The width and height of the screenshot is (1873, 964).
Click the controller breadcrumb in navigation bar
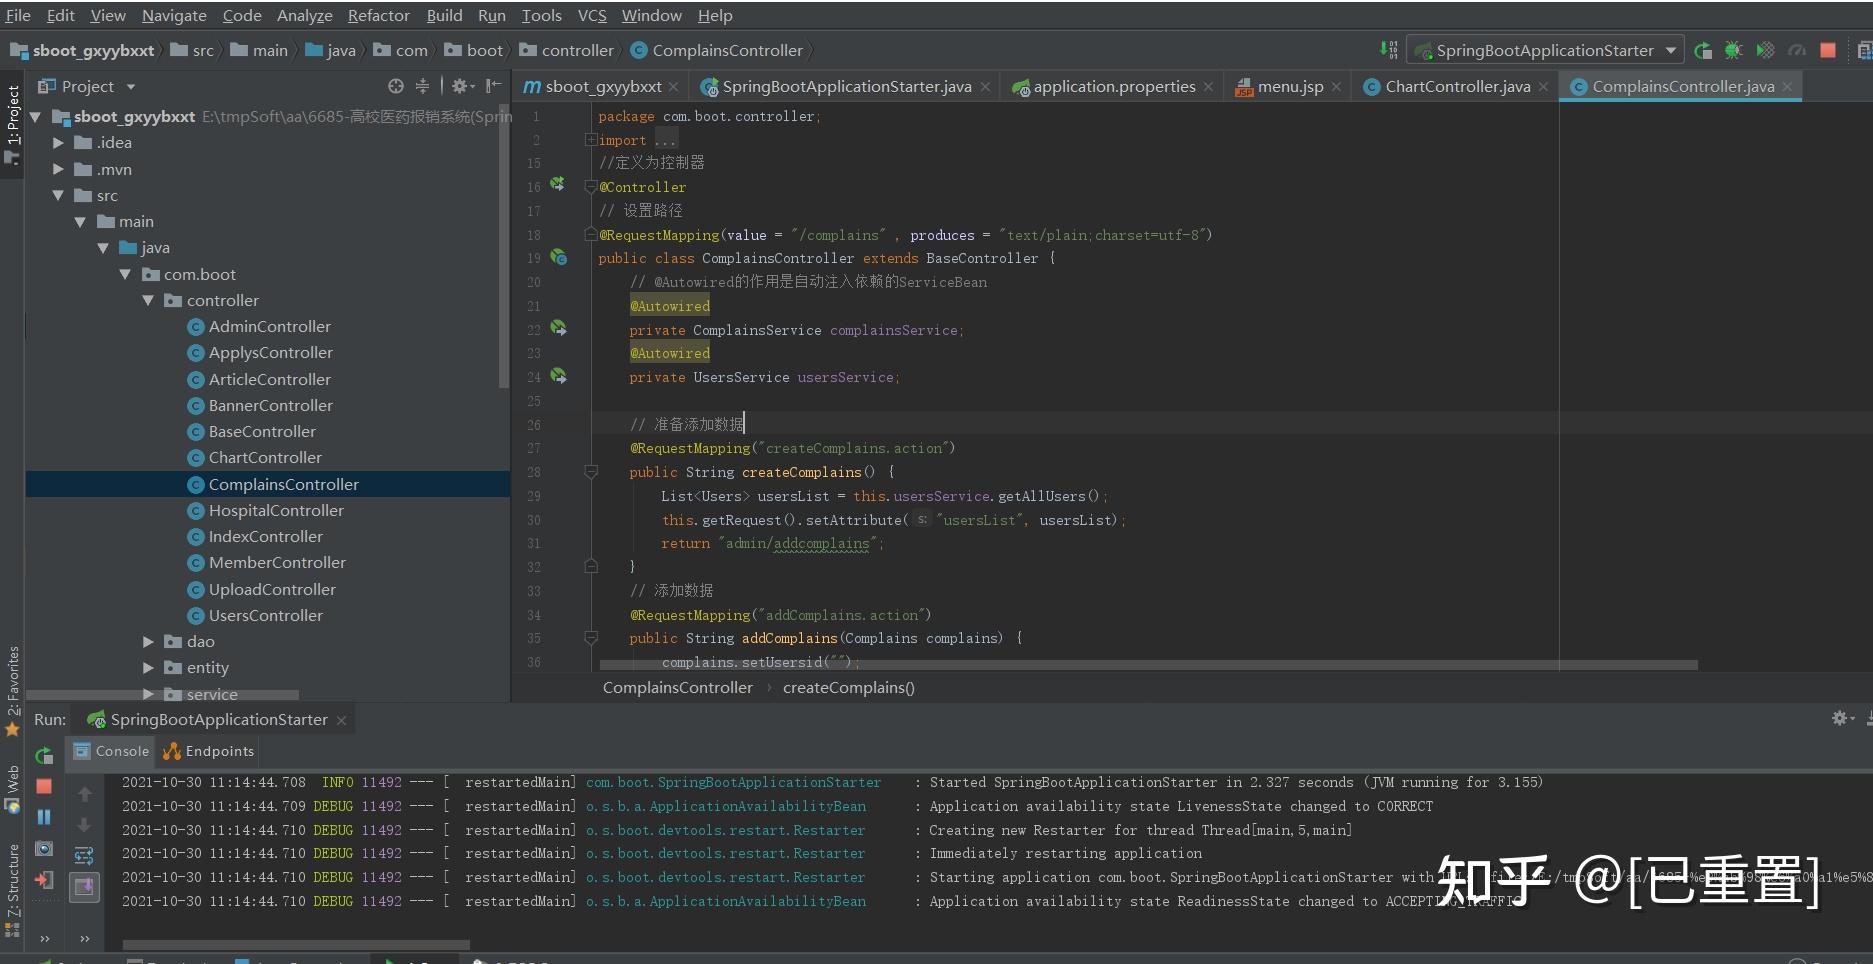[565, 50]
